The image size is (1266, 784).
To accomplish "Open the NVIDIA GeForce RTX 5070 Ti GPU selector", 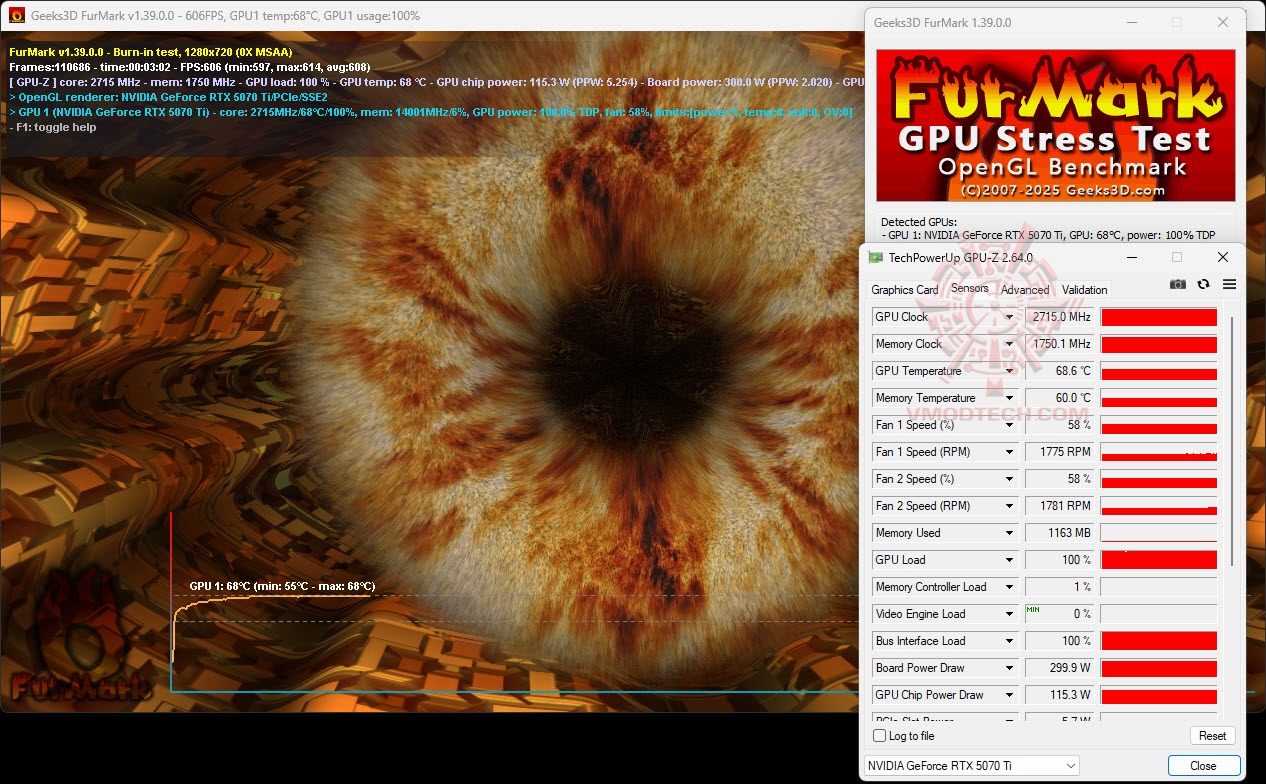I will click(x=971, y=766).
